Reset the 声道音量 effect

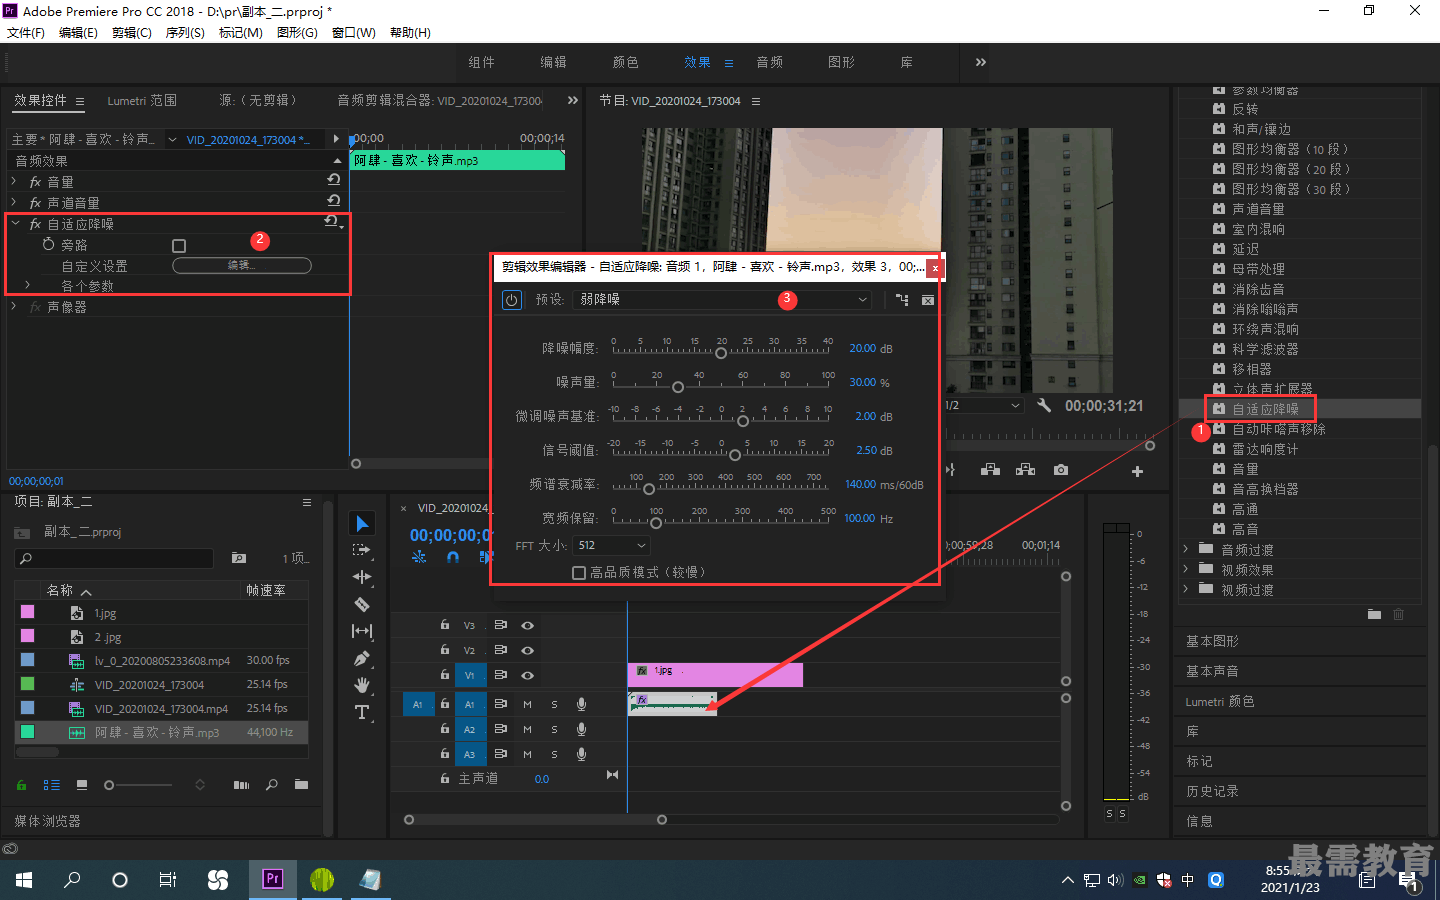pos(334,201)
